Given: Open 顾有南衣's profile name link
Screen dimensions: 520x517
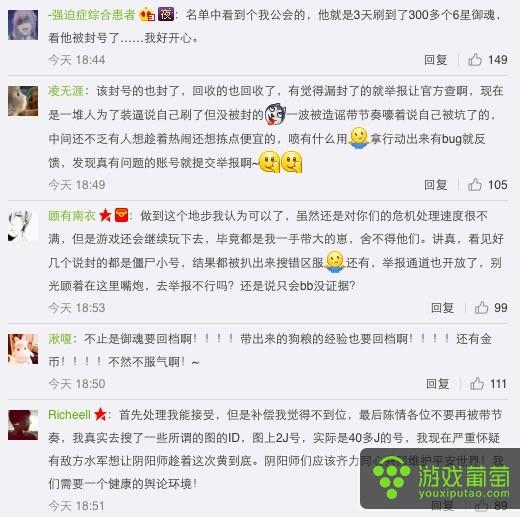Looking at the screenshot, I should click(72, 216).
